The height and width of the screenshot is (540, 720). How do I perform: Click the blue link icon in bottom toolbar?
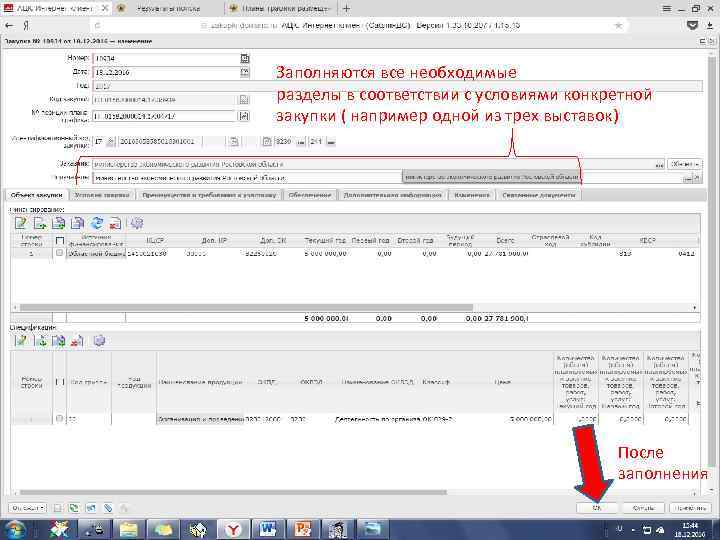(90, 508)
